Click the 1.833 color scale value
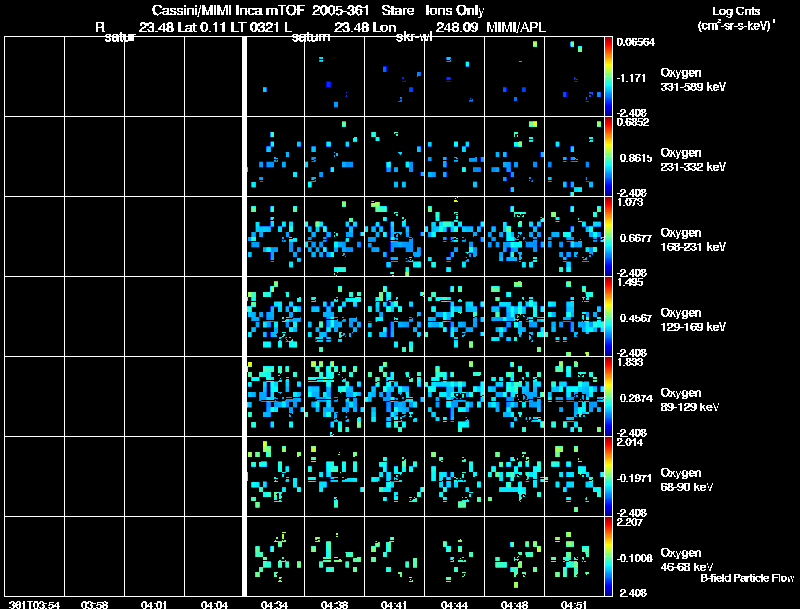800x609 pixels. (x=630, y=362)
